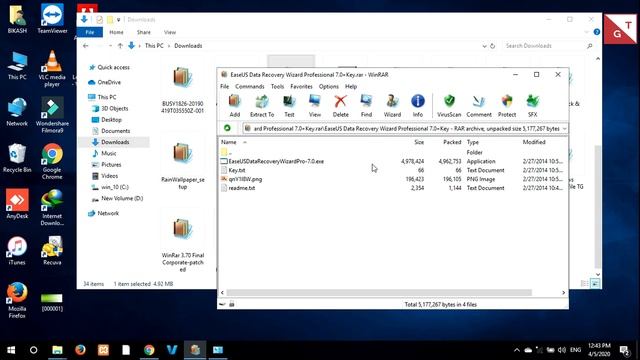Switch to the Home ribbon tab in Explorer
Viewport: 640px width, 360px height.
[x=116, y=32]
